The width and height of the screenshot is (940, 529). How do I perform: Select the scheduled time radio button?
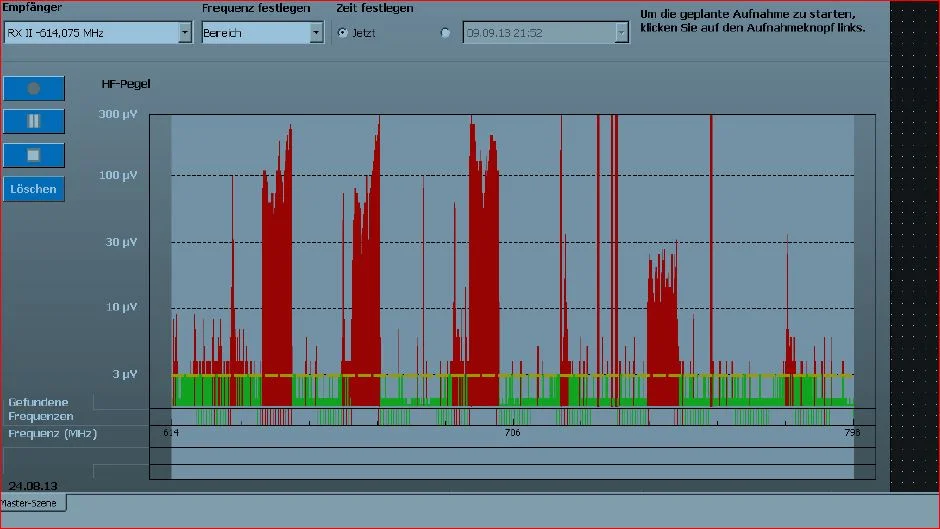point(445,33)
